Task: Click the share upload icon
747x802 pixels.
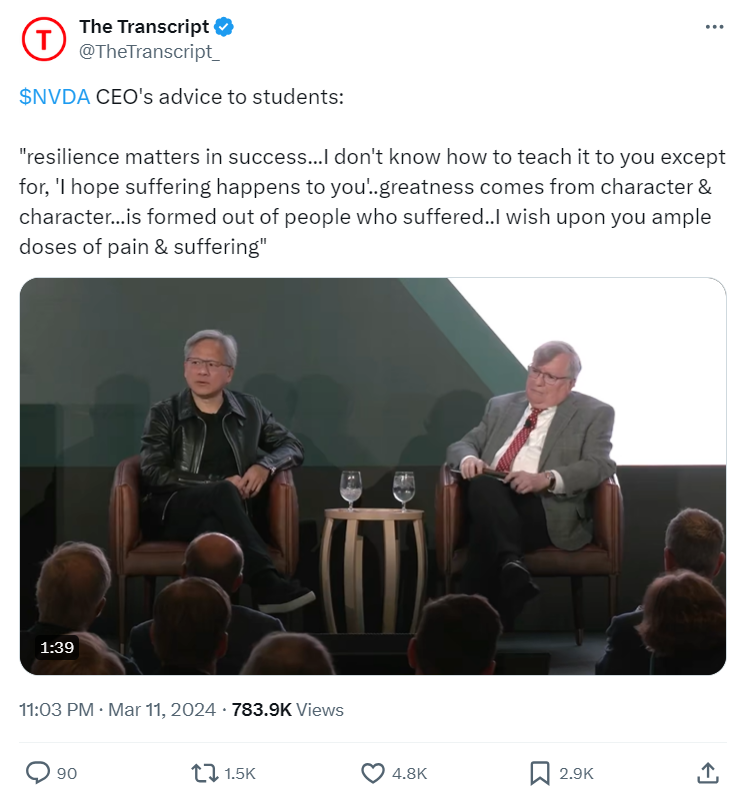Action: 708,773
